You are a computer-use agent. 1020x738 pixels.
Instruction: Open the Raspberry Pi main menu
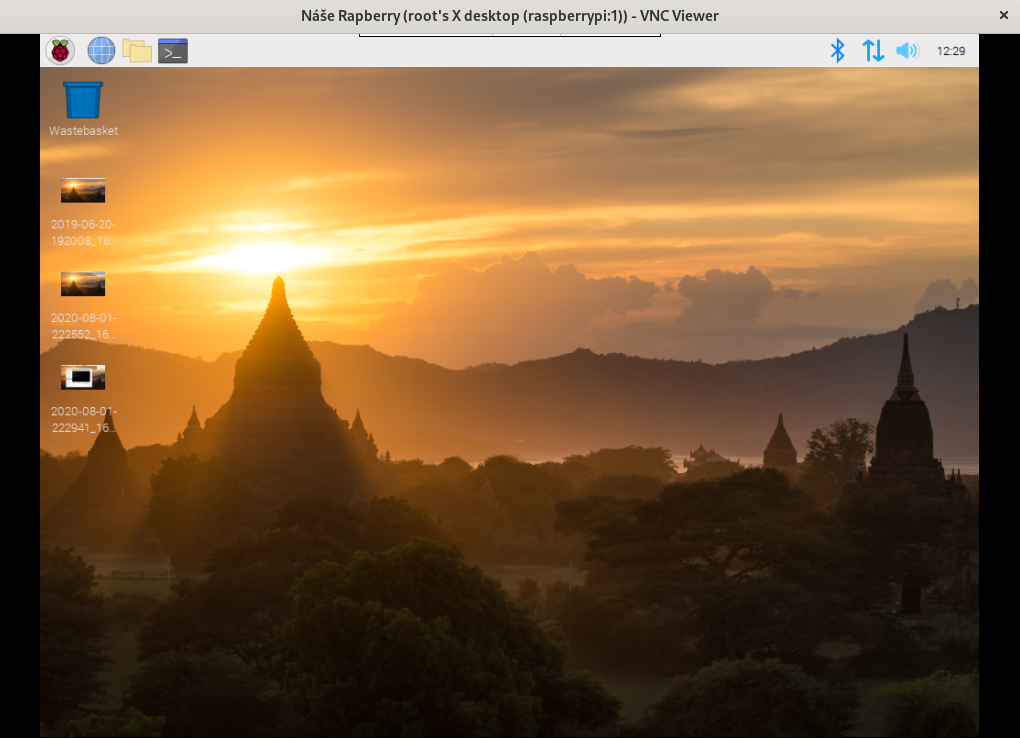(60, 51)
